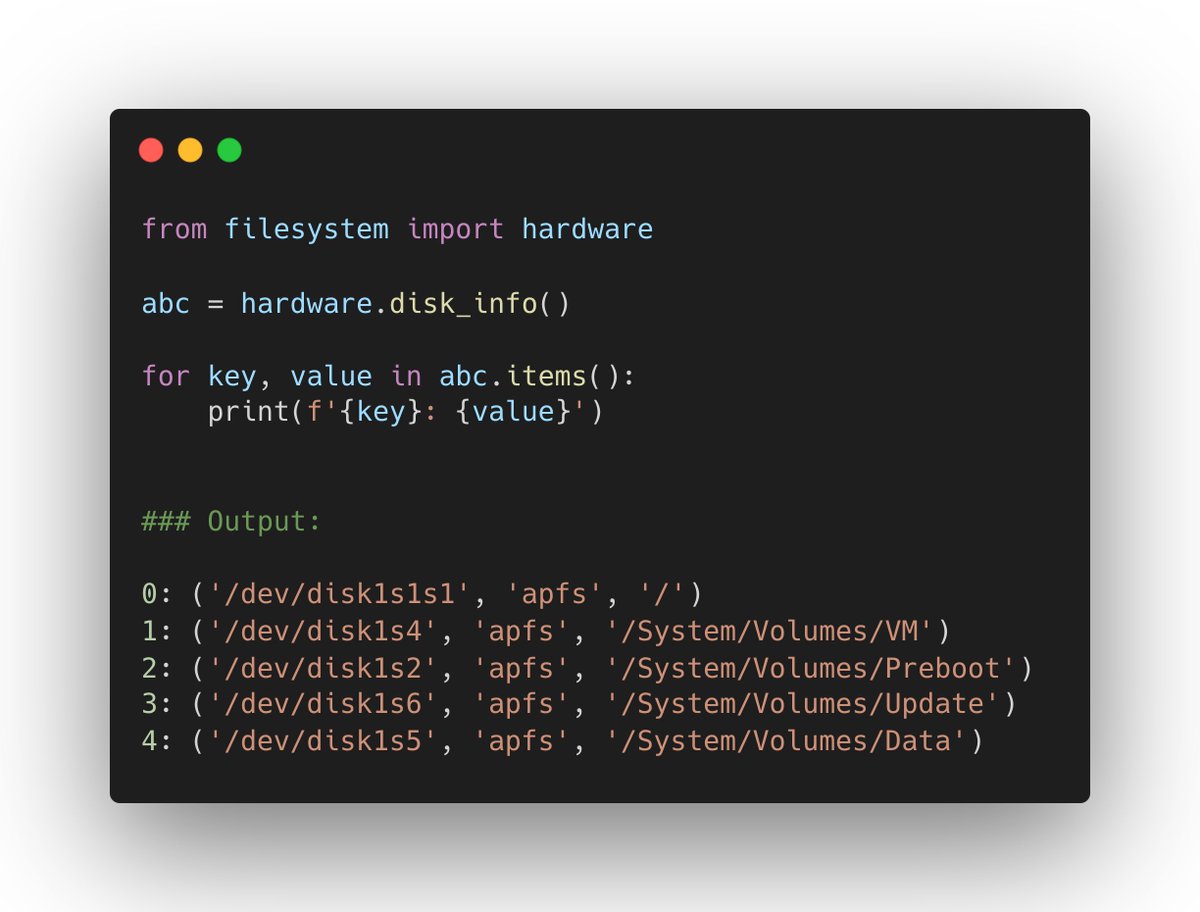The width and height of the screenshot is (1200, 912).
Task: Click the 'import' keyword
Action: pyautogui.click(x=455, y=229)
